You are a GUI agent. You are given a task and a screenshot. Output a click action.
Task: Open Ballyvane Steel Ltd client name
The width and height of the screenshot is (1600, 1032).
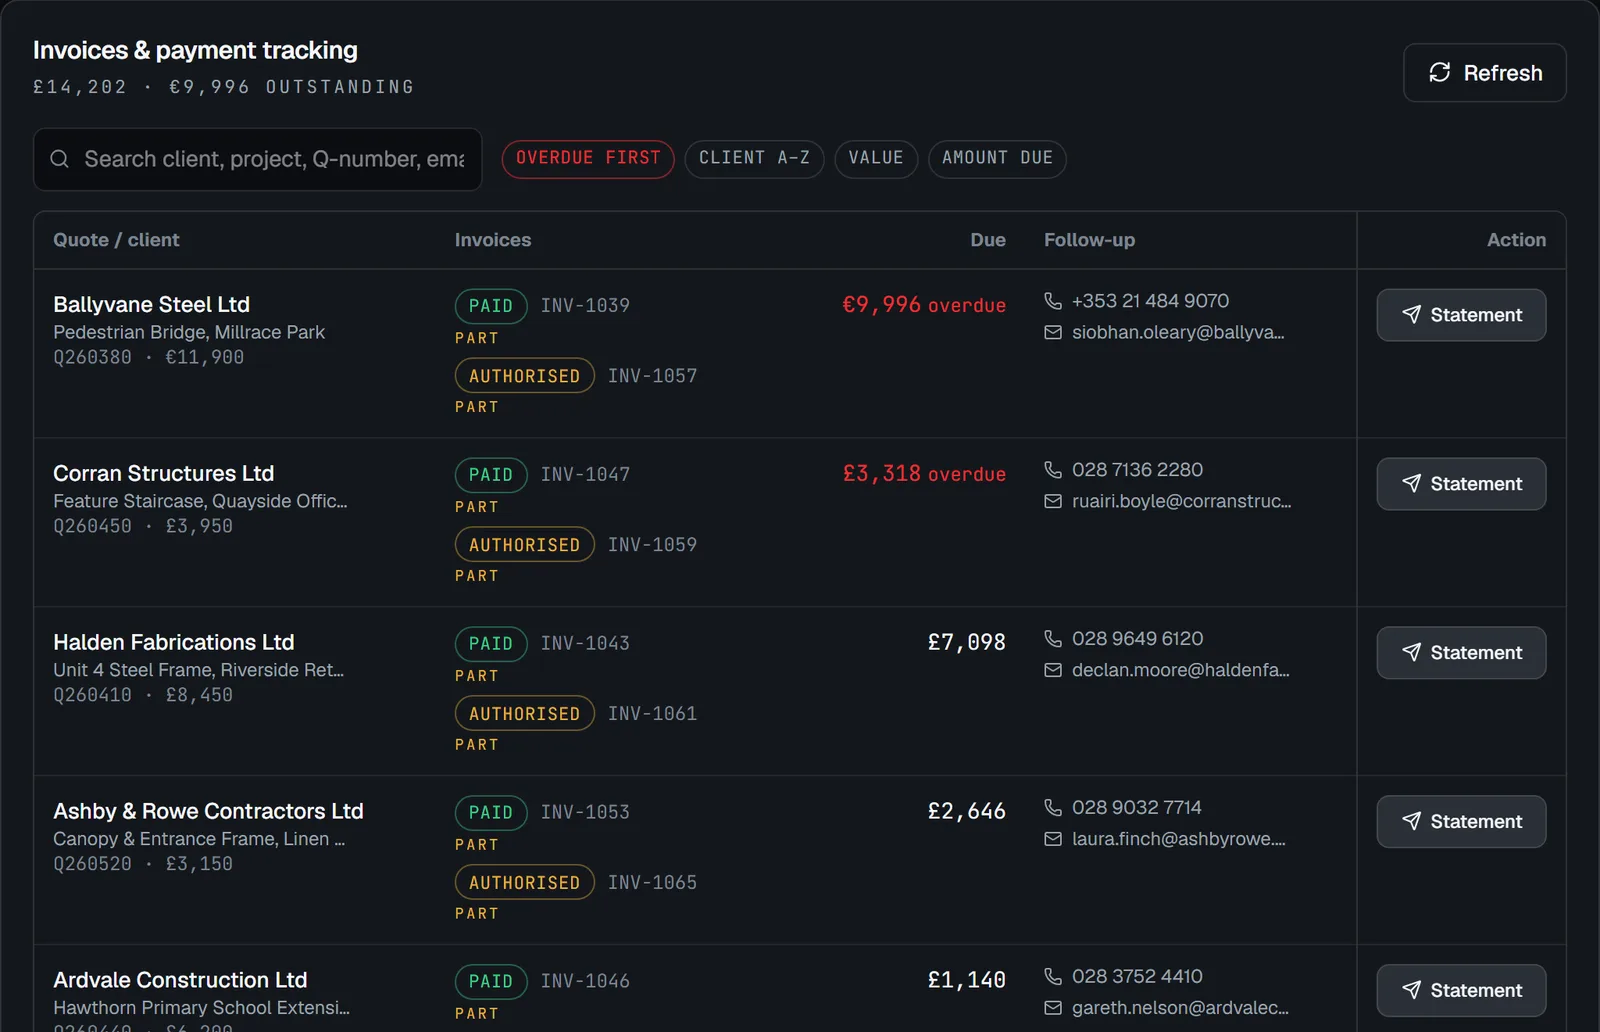[152, 305]
